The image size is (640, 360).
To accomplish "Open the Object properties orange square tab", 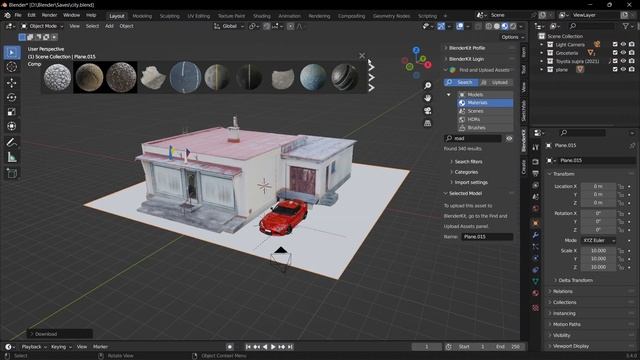I will pos(536,223).
